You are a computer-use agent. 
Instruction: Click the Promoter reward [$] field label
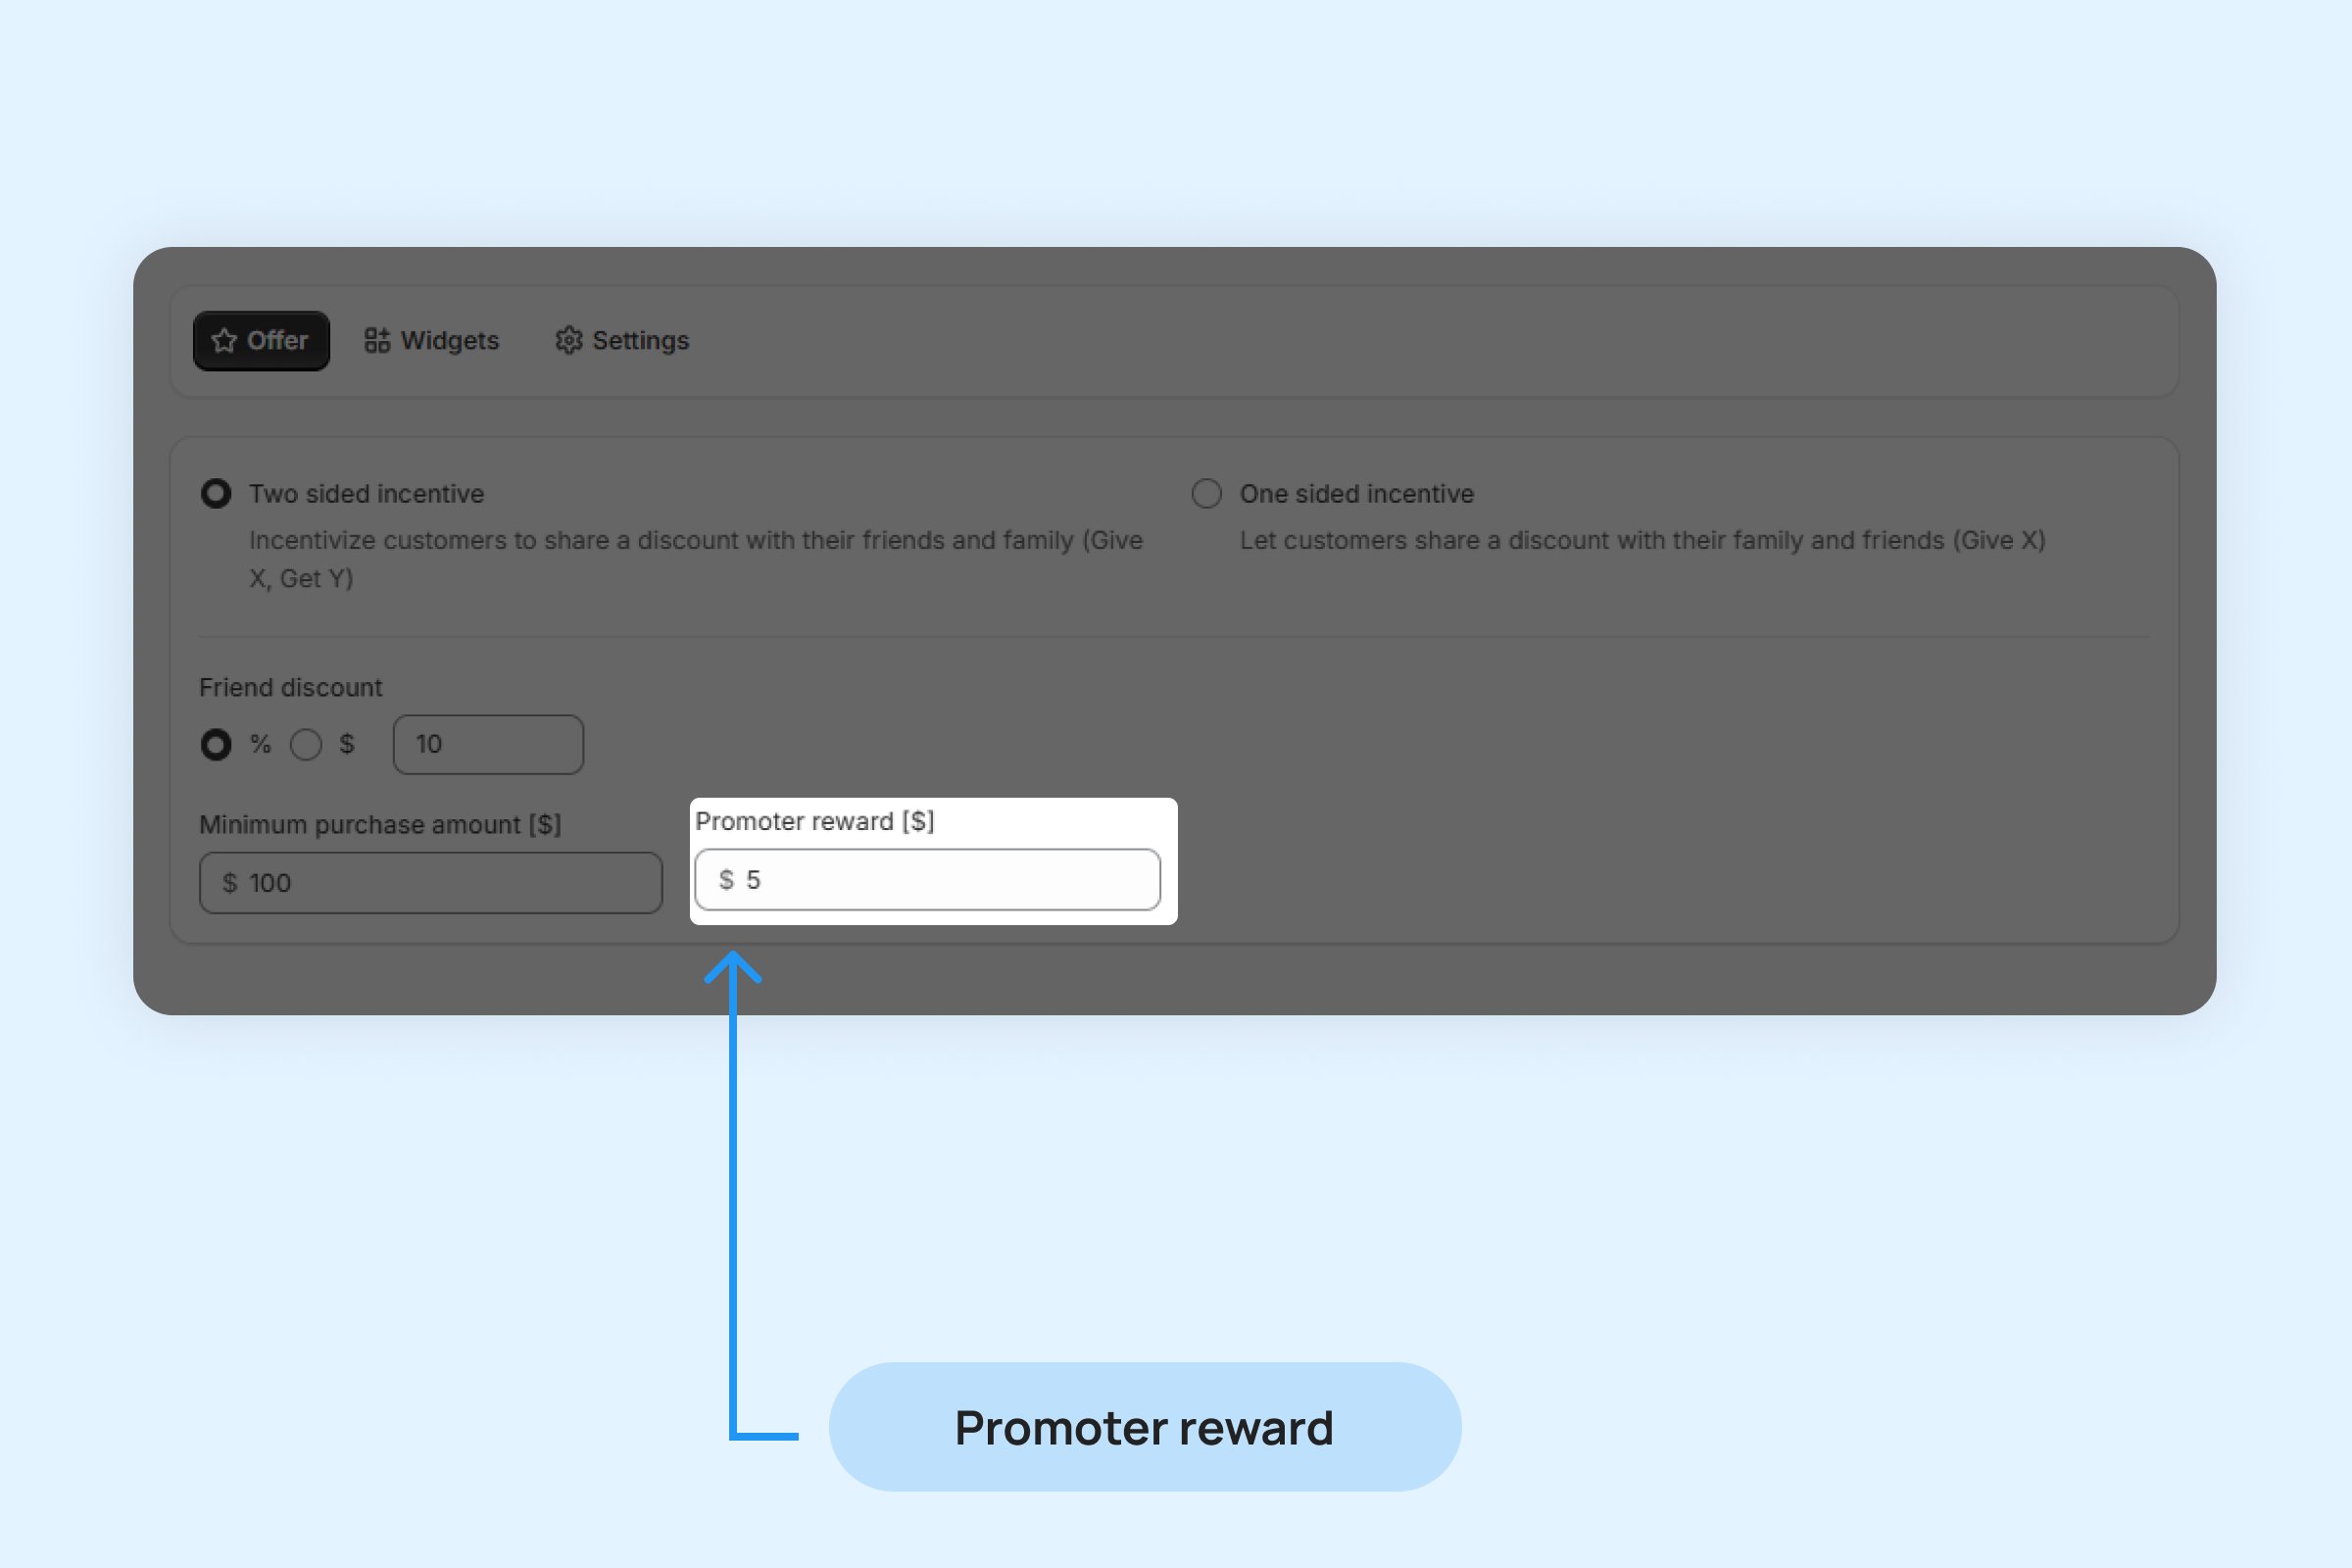point(815,822)
